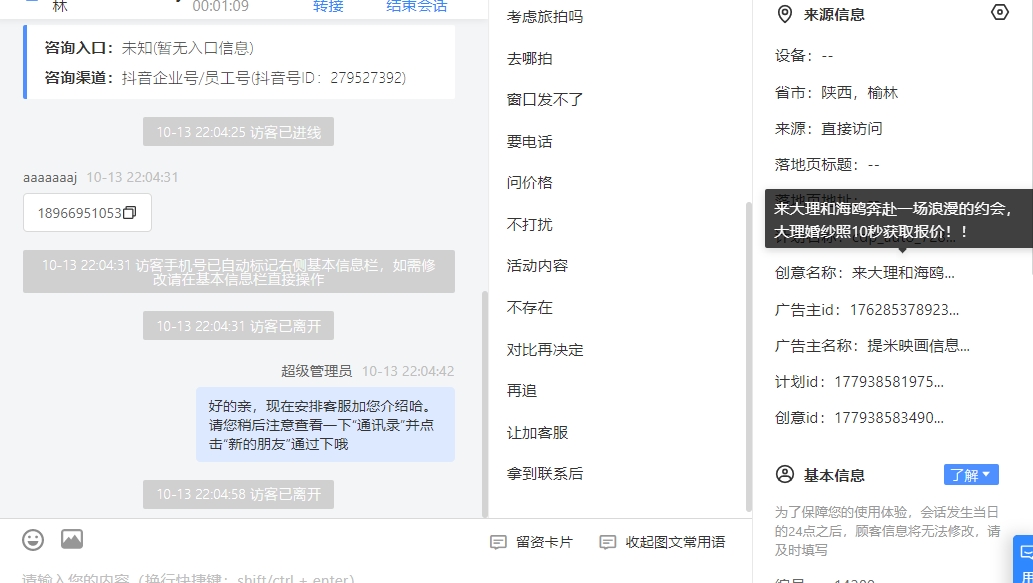Open the image upload icon

point(72,540)
